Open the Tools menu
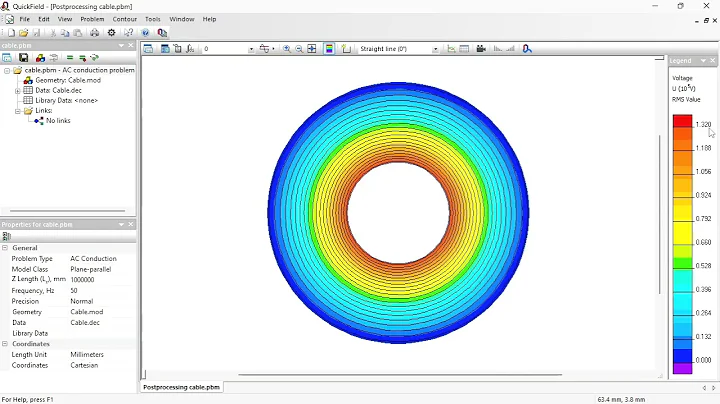The image size is (720, 404). pyautogui.click(x=153, y=19)
